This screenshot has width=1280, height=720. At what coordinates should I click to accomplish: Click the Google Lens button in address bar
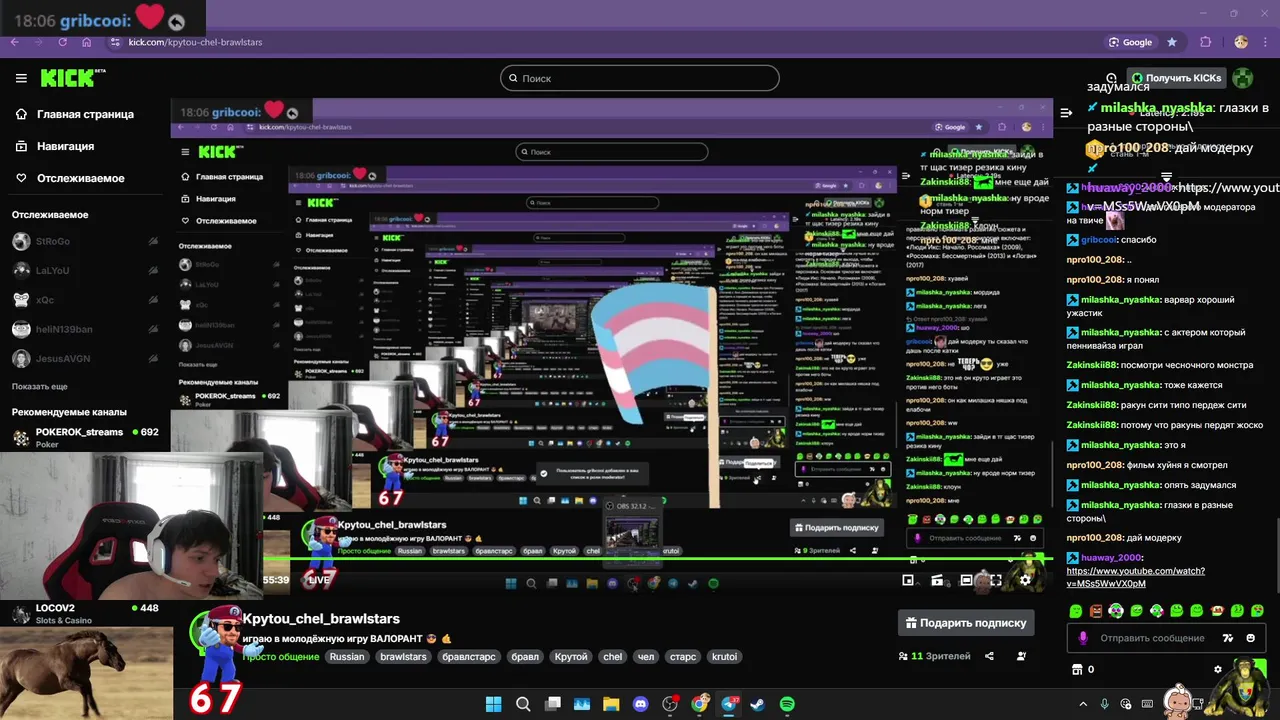coord(1130,42)
